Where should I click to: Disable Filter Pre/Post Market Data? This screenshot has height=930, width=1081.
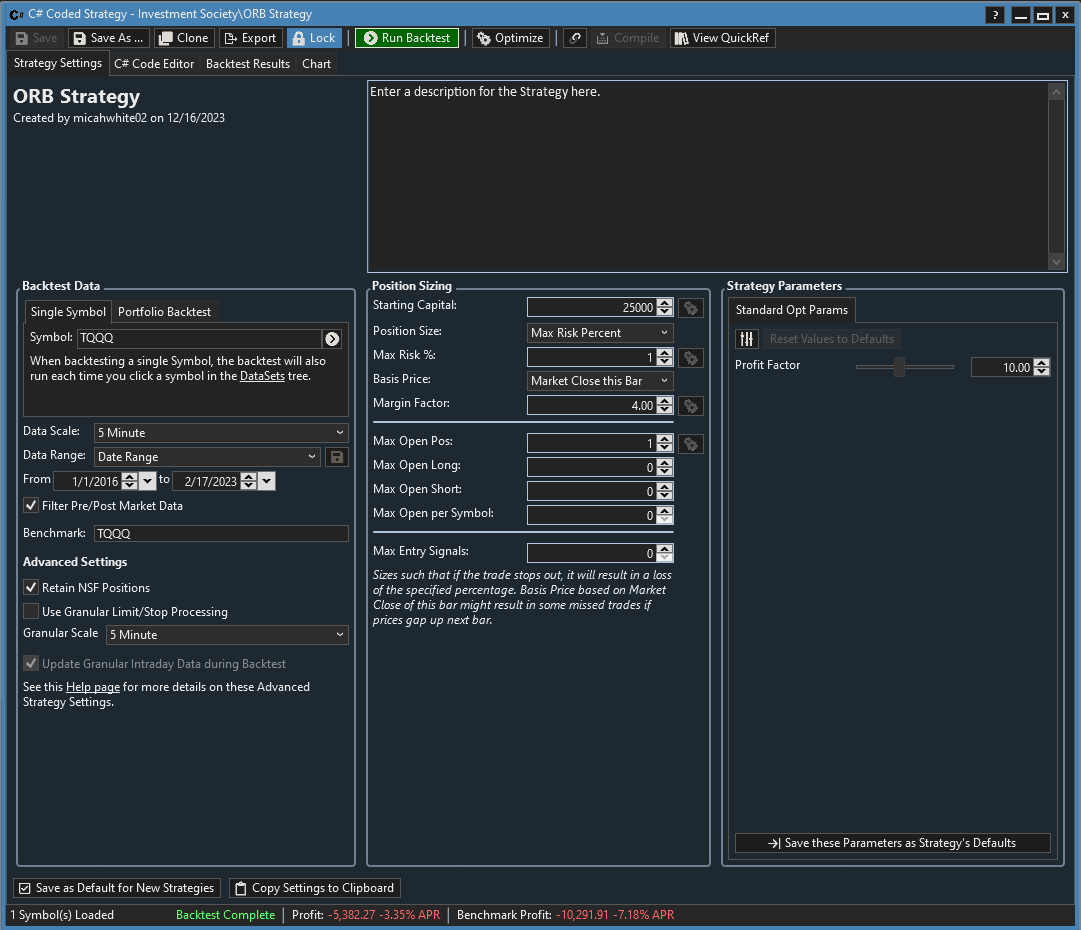point(31,506)
